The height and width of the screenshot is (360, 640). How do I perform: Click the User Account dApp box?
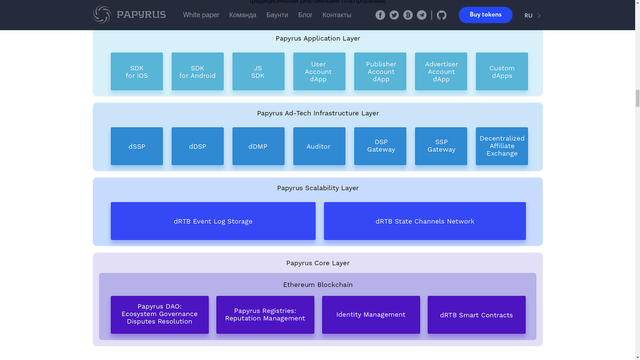pyautogui.click(x=319, y=71)
